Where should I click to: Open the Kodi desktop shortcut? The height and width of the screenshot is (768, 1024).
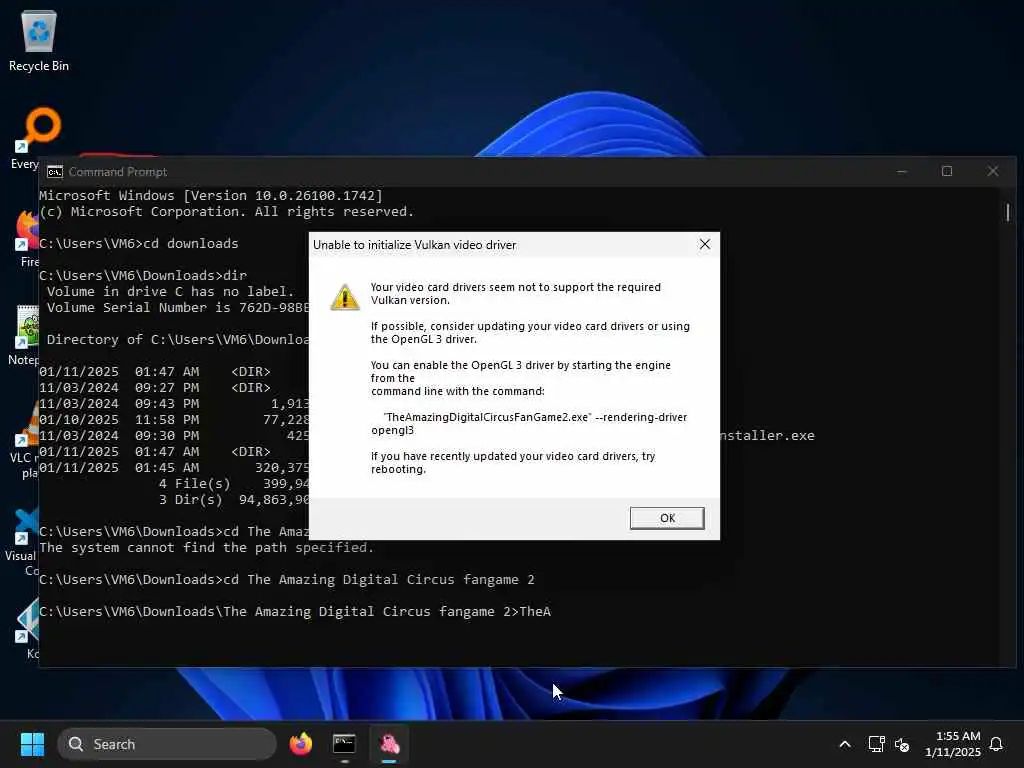pyautogui.click(x=29, y=628)
